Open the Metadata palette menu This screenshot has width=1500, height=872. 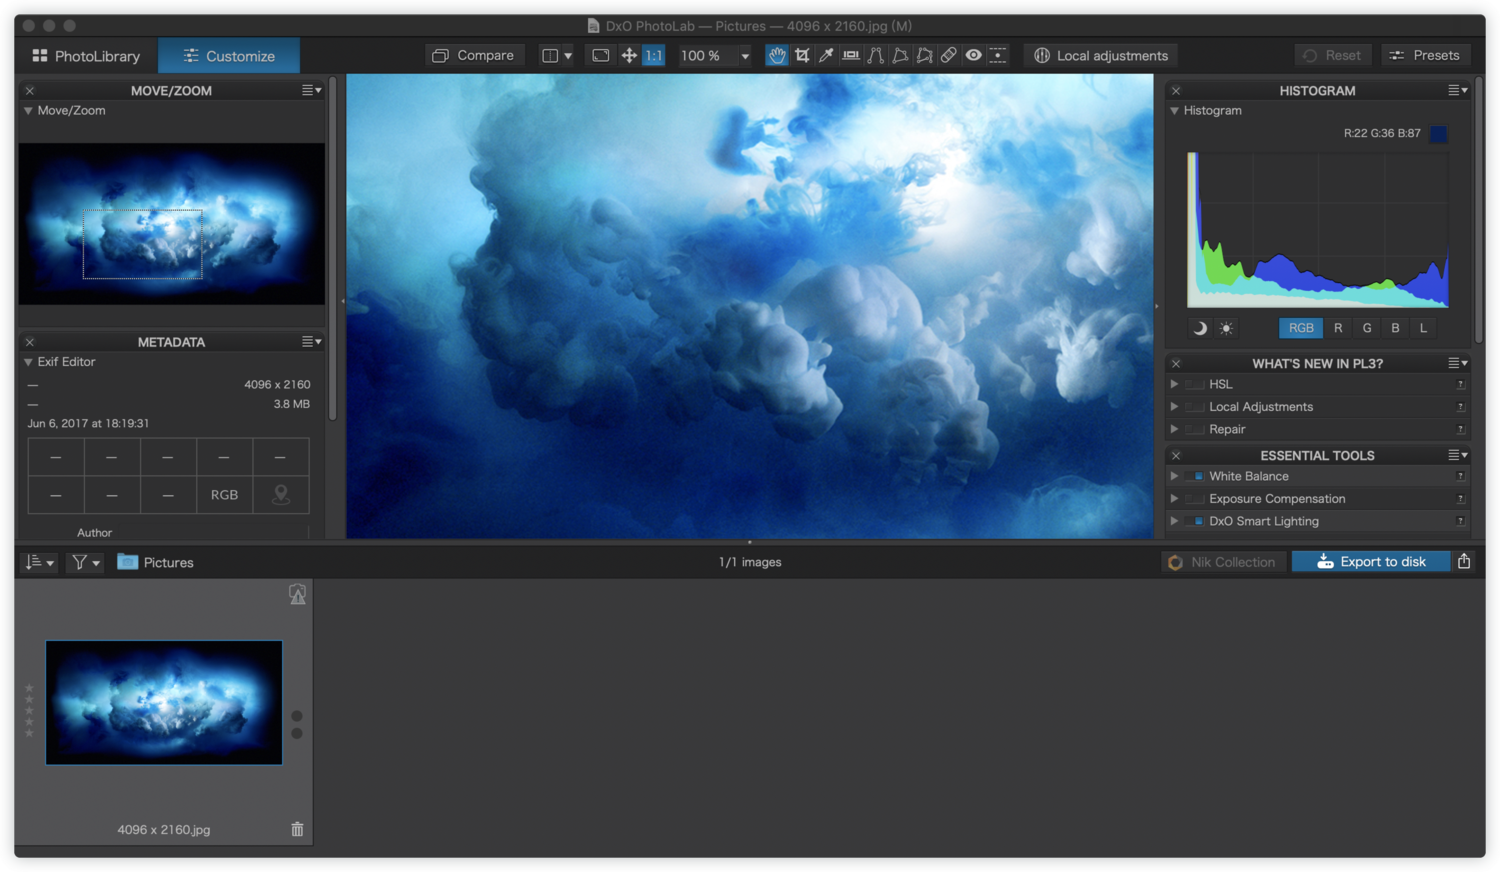pyautogui.click(x=311, y=342)
